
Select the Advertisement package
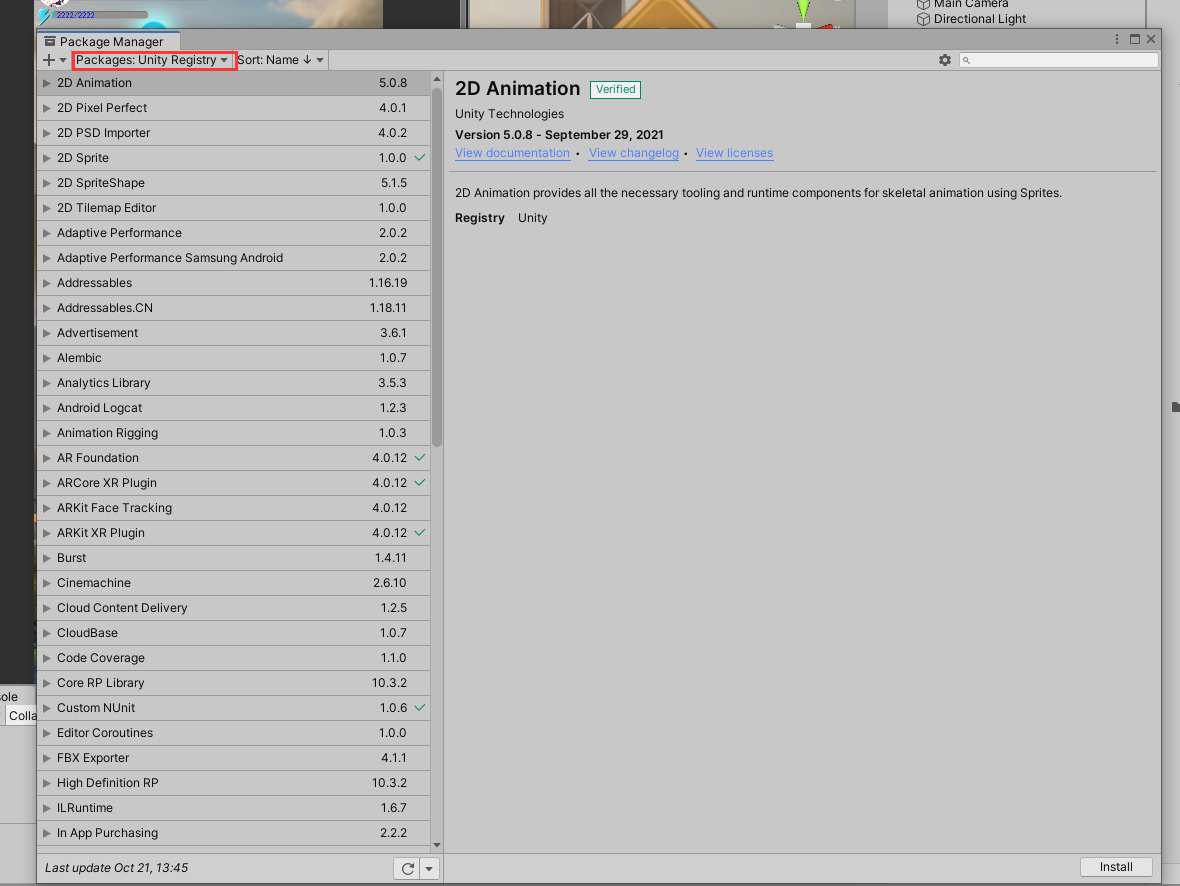(x=233, y=333)
